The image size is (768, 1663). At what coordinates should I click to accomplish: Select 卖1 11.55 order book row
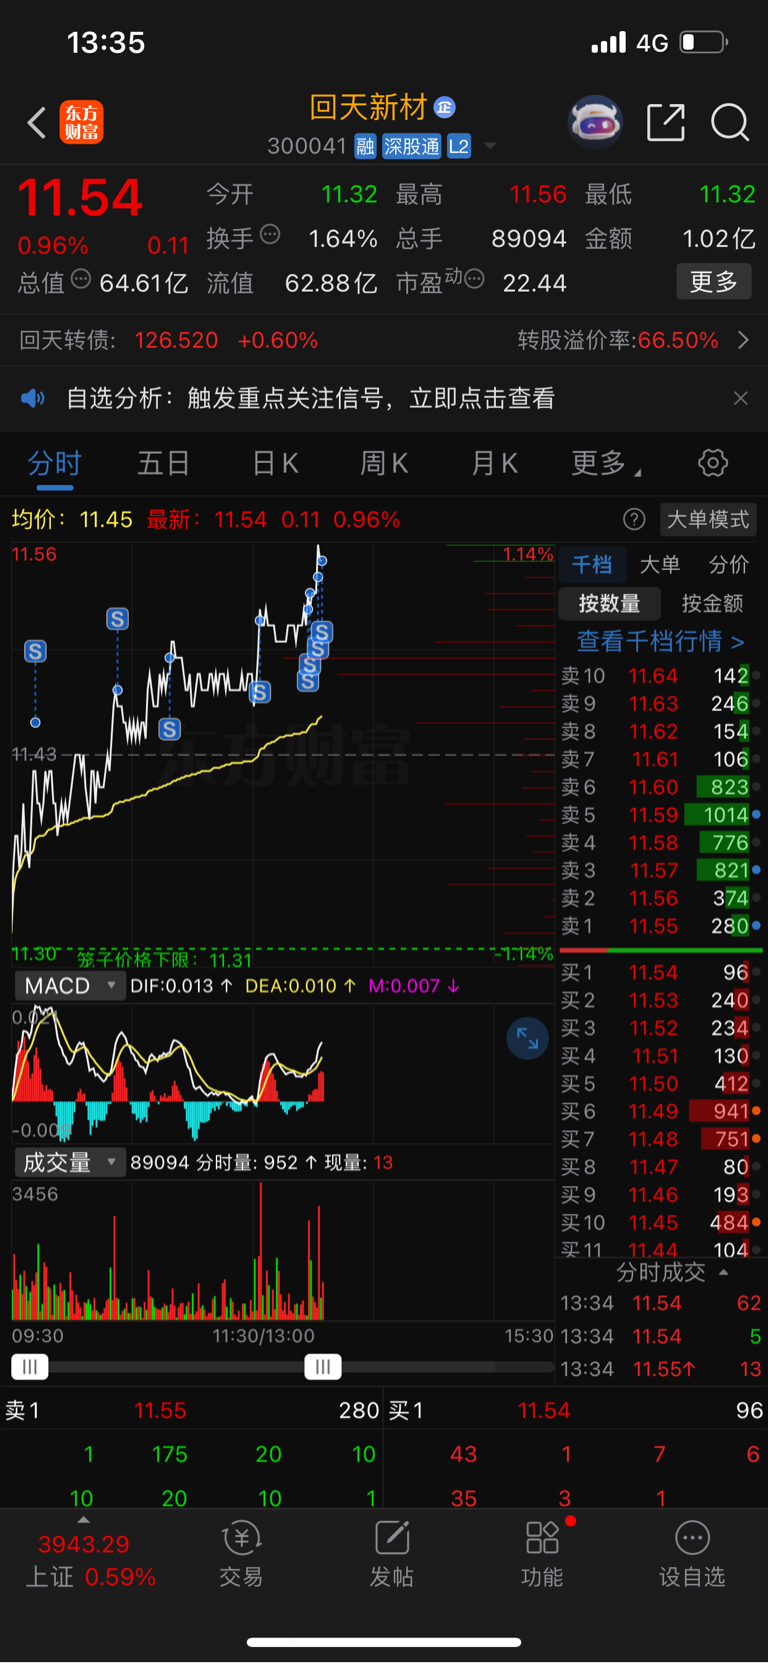tap(659, 926)
